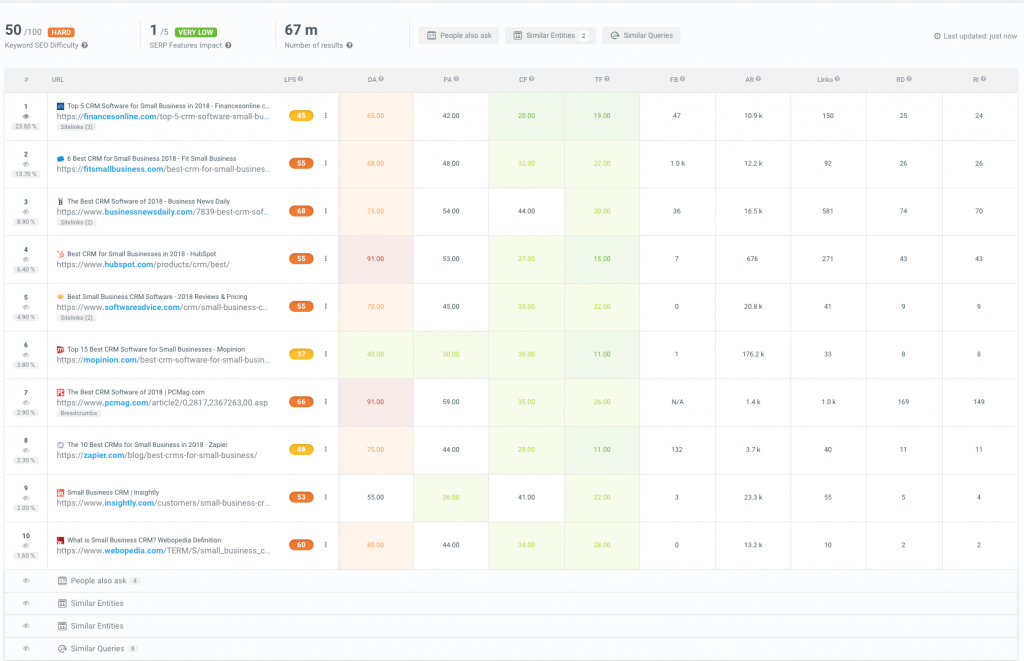Expand the Similar Queries 8 row

click(x=511, y=649)
